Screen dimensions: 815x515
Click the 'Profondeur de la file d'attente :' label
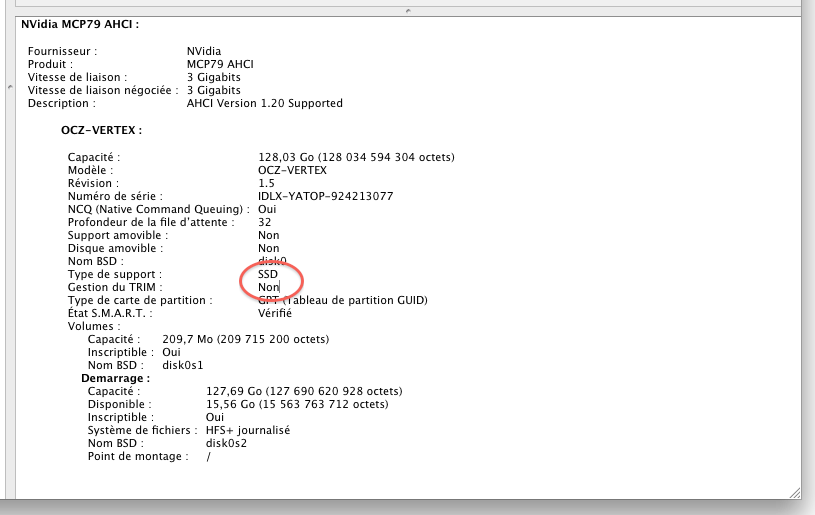tap(151, 222)
